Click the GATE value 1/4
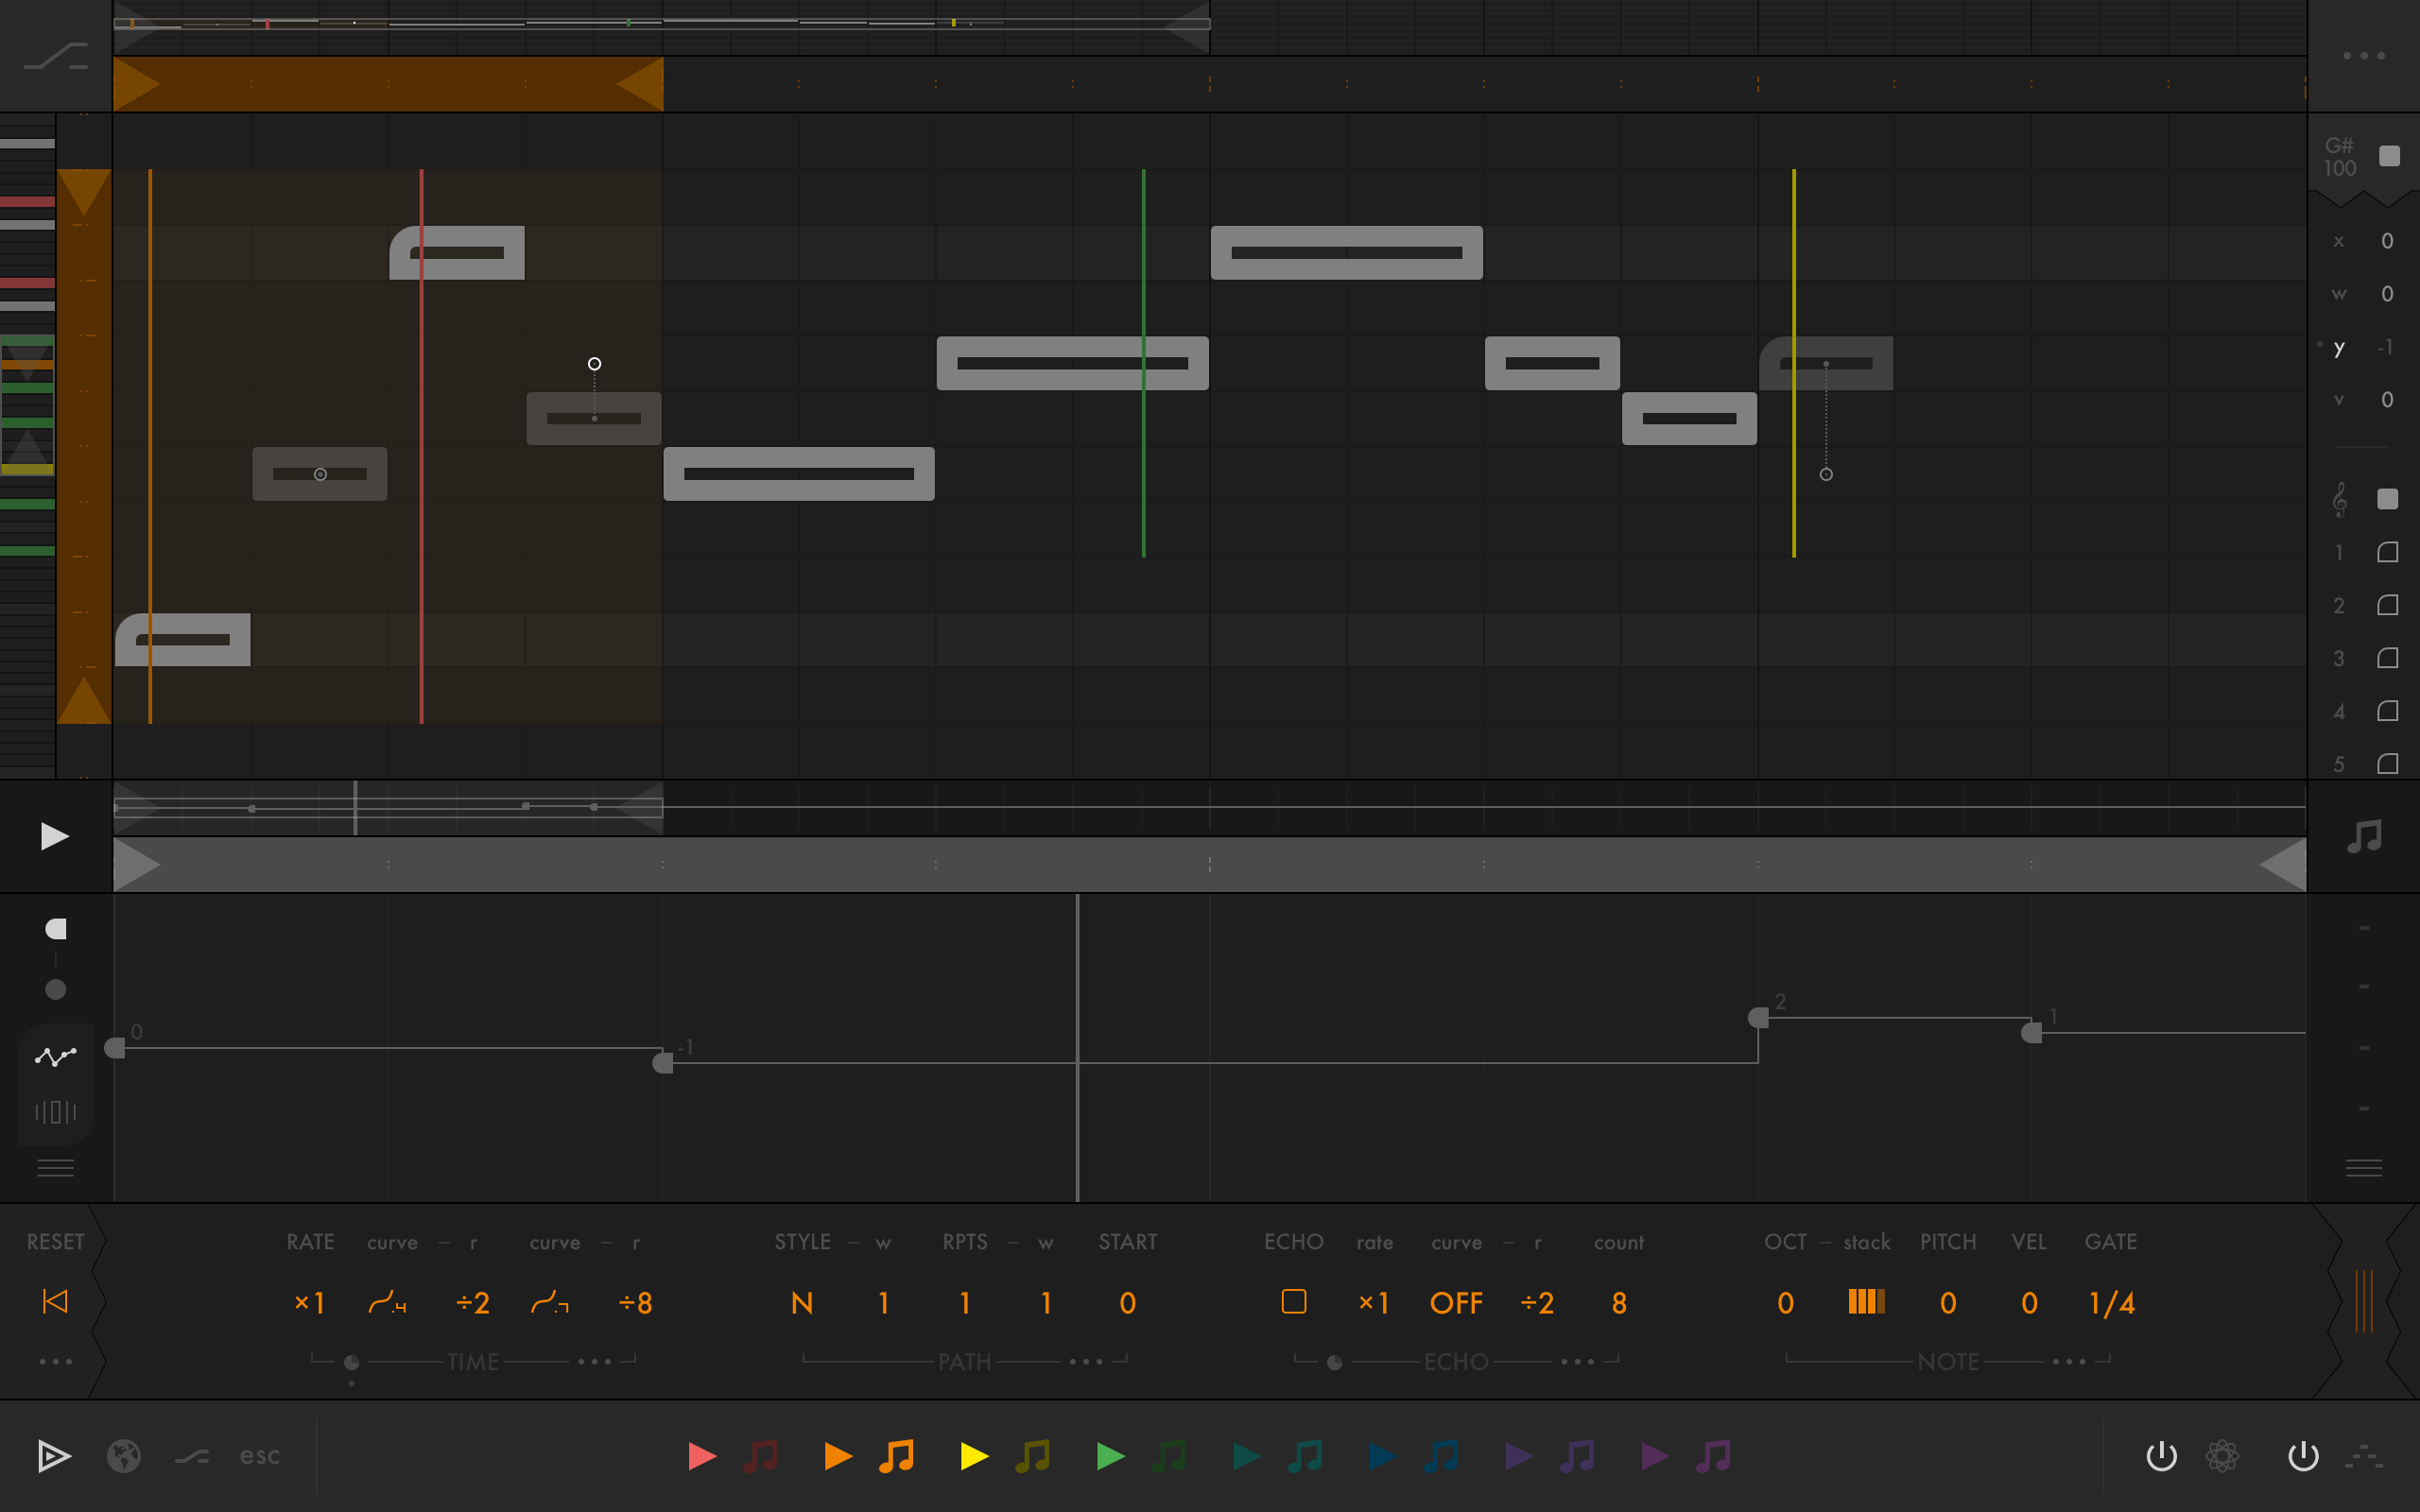Screen dimensions: 2420x1512 (2111, 1302)
